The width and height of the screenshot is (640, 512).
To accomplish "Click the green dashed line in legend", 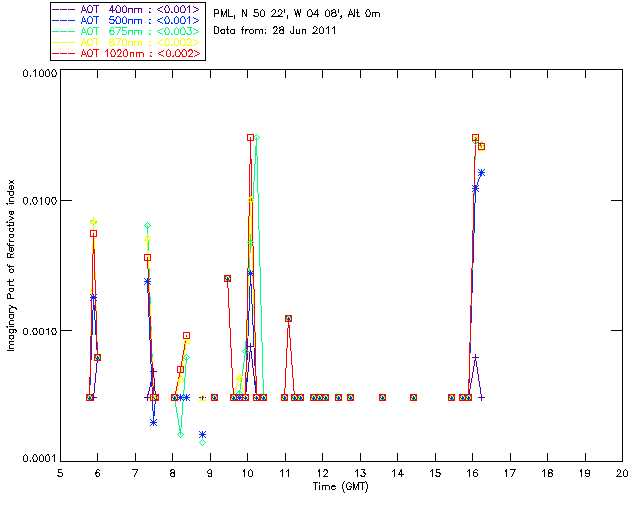I will [x=64, y=31].
